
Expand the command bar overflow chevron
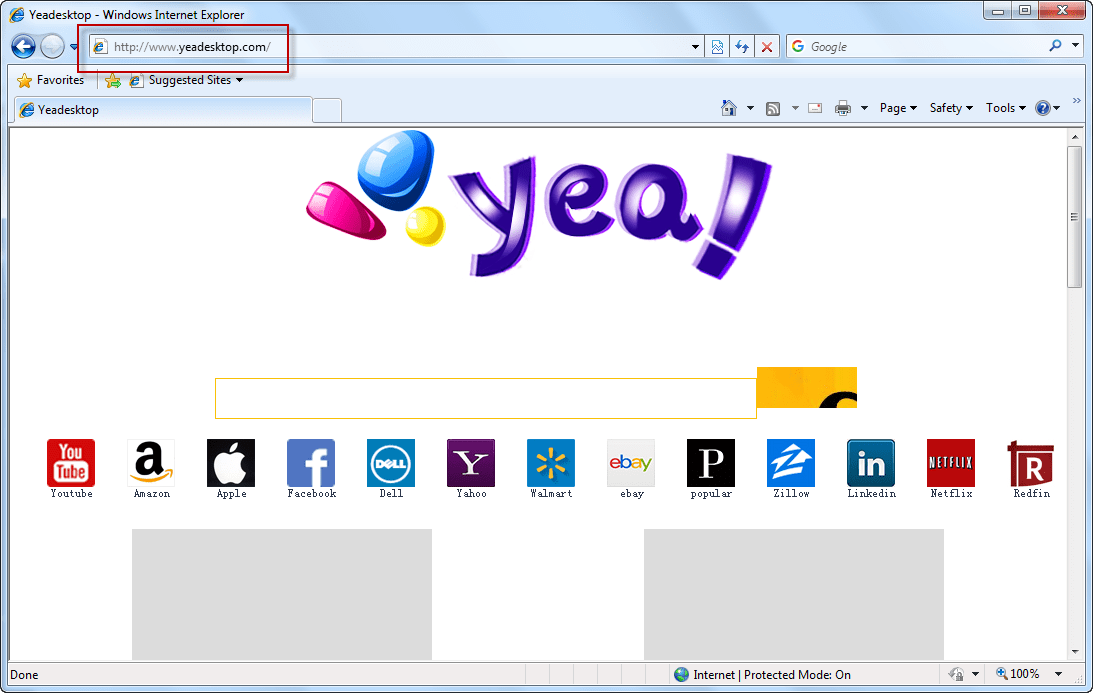click(x=1076, y=101)
